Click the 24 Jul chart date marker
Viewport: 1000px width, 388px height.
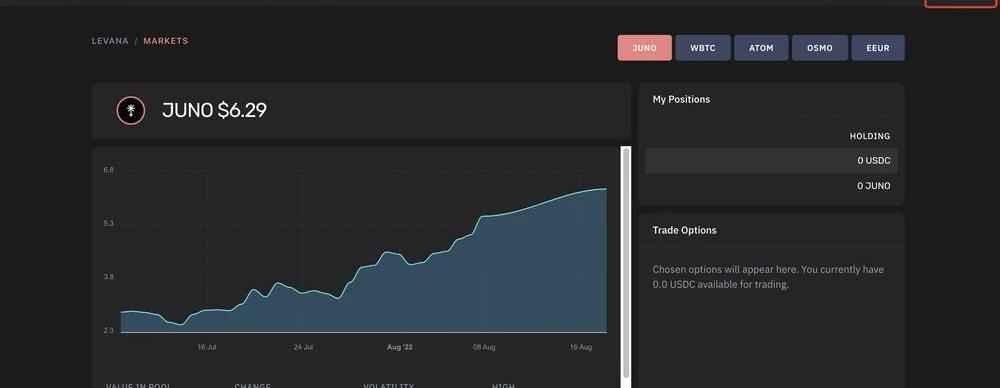pos(303,347)
